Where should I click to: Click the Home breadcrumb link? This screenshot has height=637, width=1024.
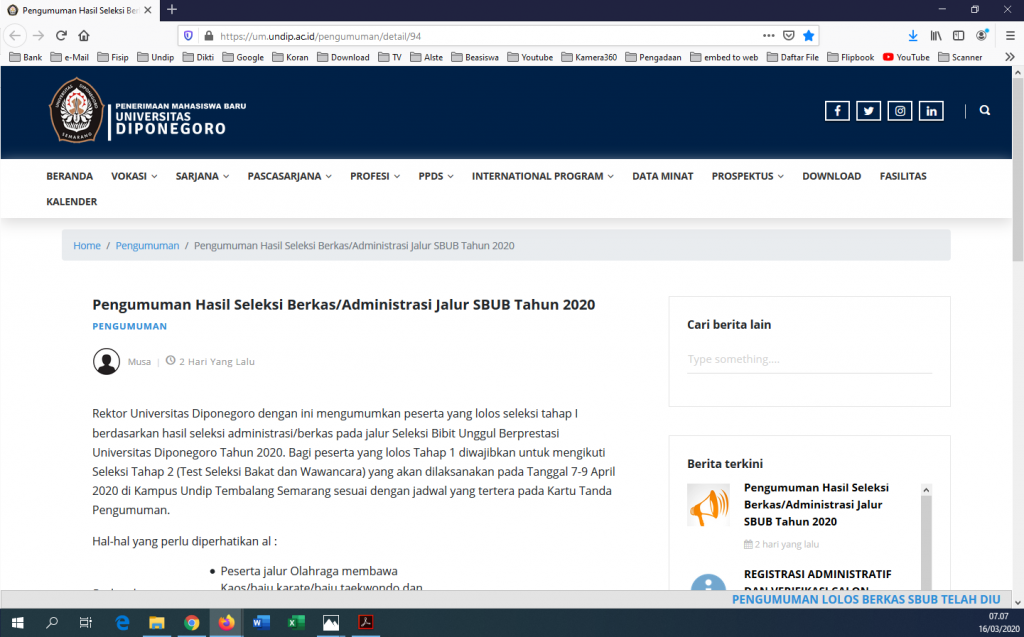(x=87, y=245)
